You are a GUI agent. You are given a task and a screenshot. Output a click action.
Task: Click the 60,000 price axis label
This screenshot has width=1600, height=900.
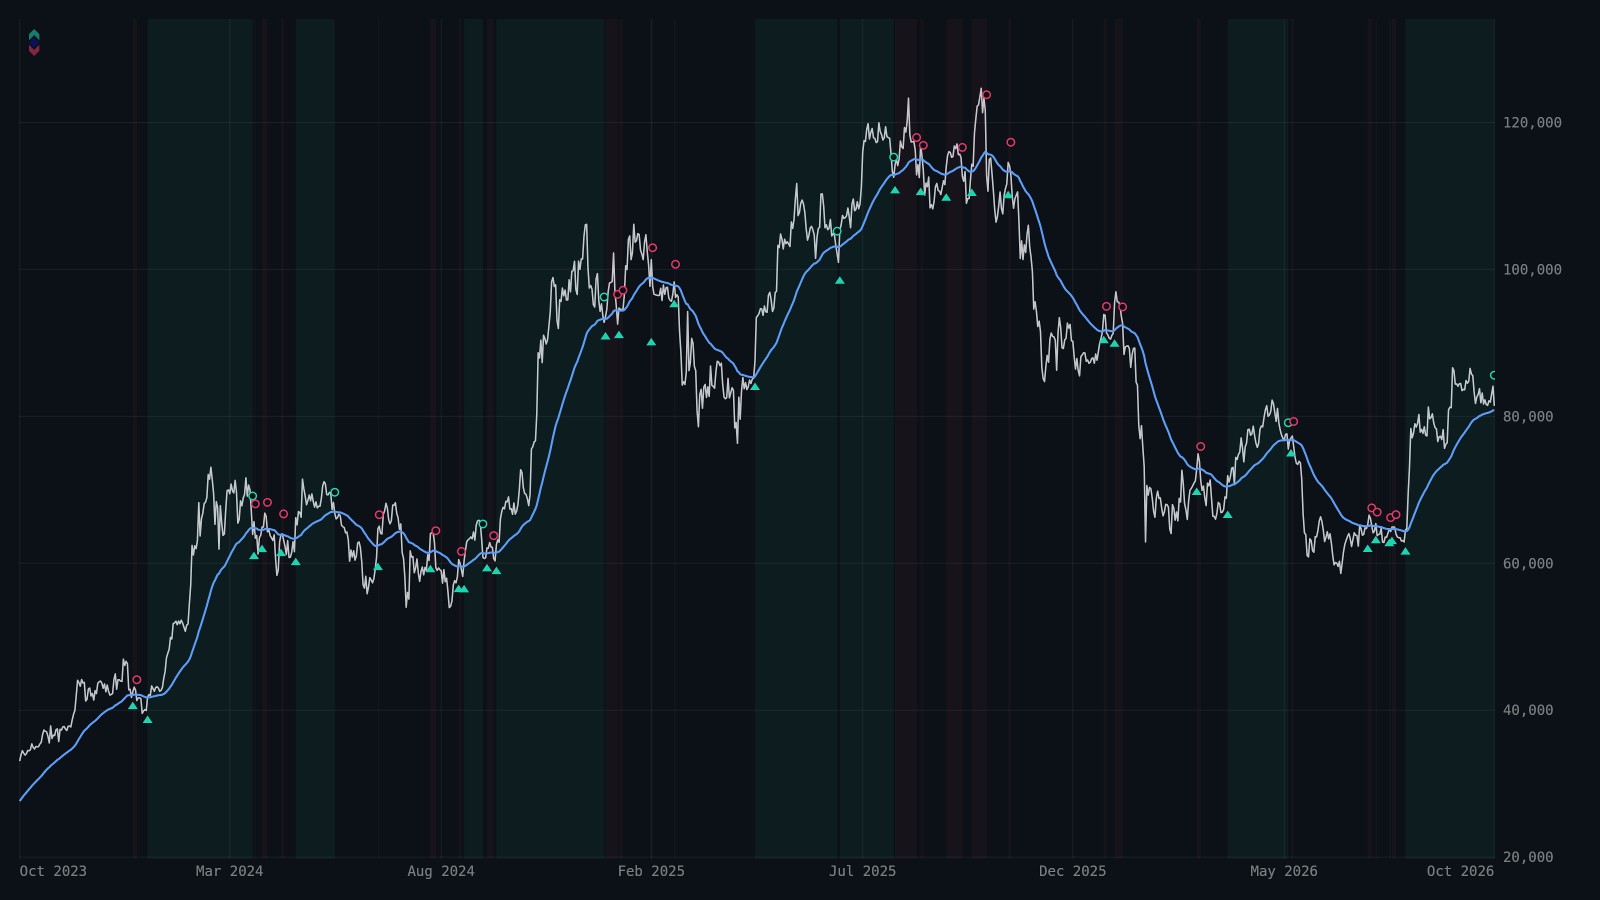pos(1528,564)
